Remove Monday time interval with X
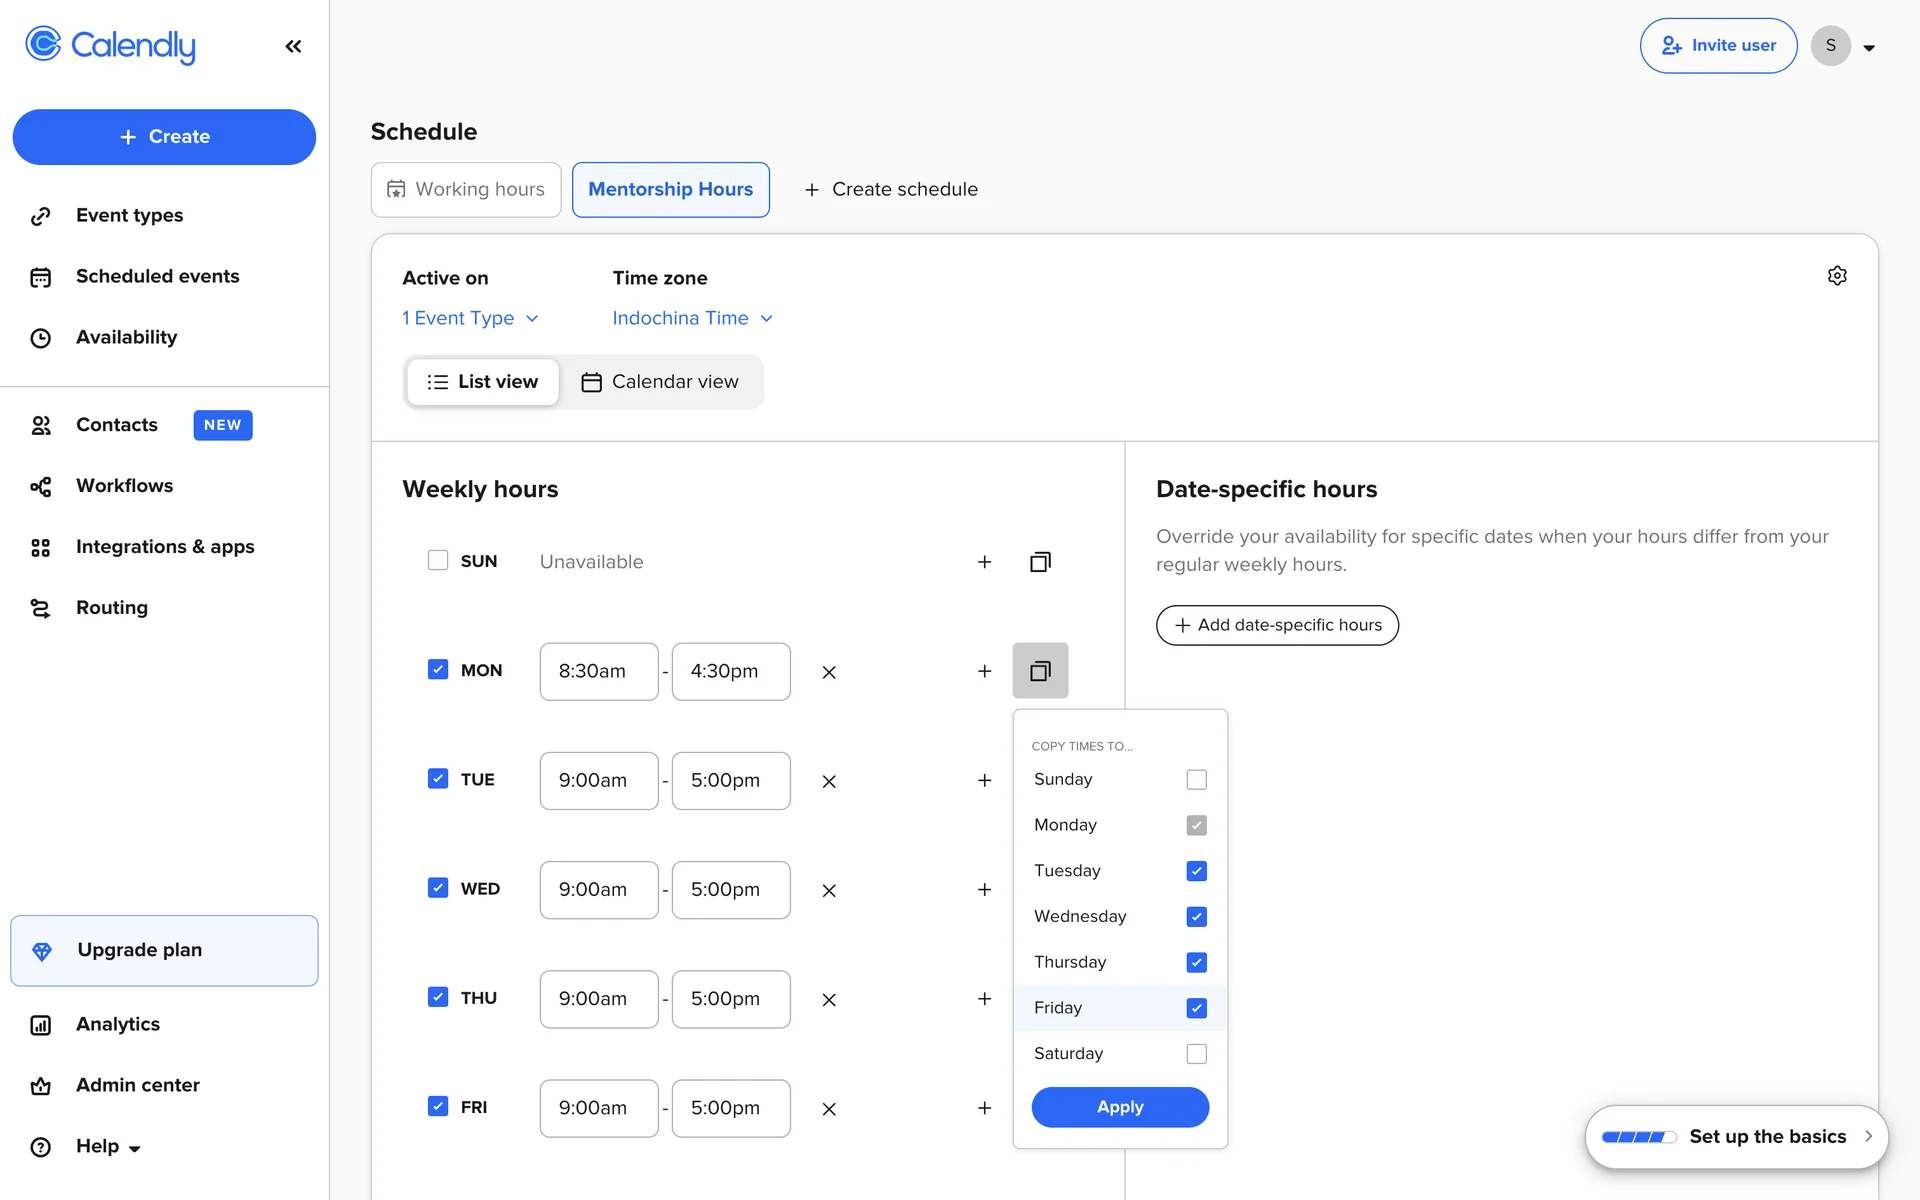The width and height of the screenshot is (1920, 1200). [829, 672]
